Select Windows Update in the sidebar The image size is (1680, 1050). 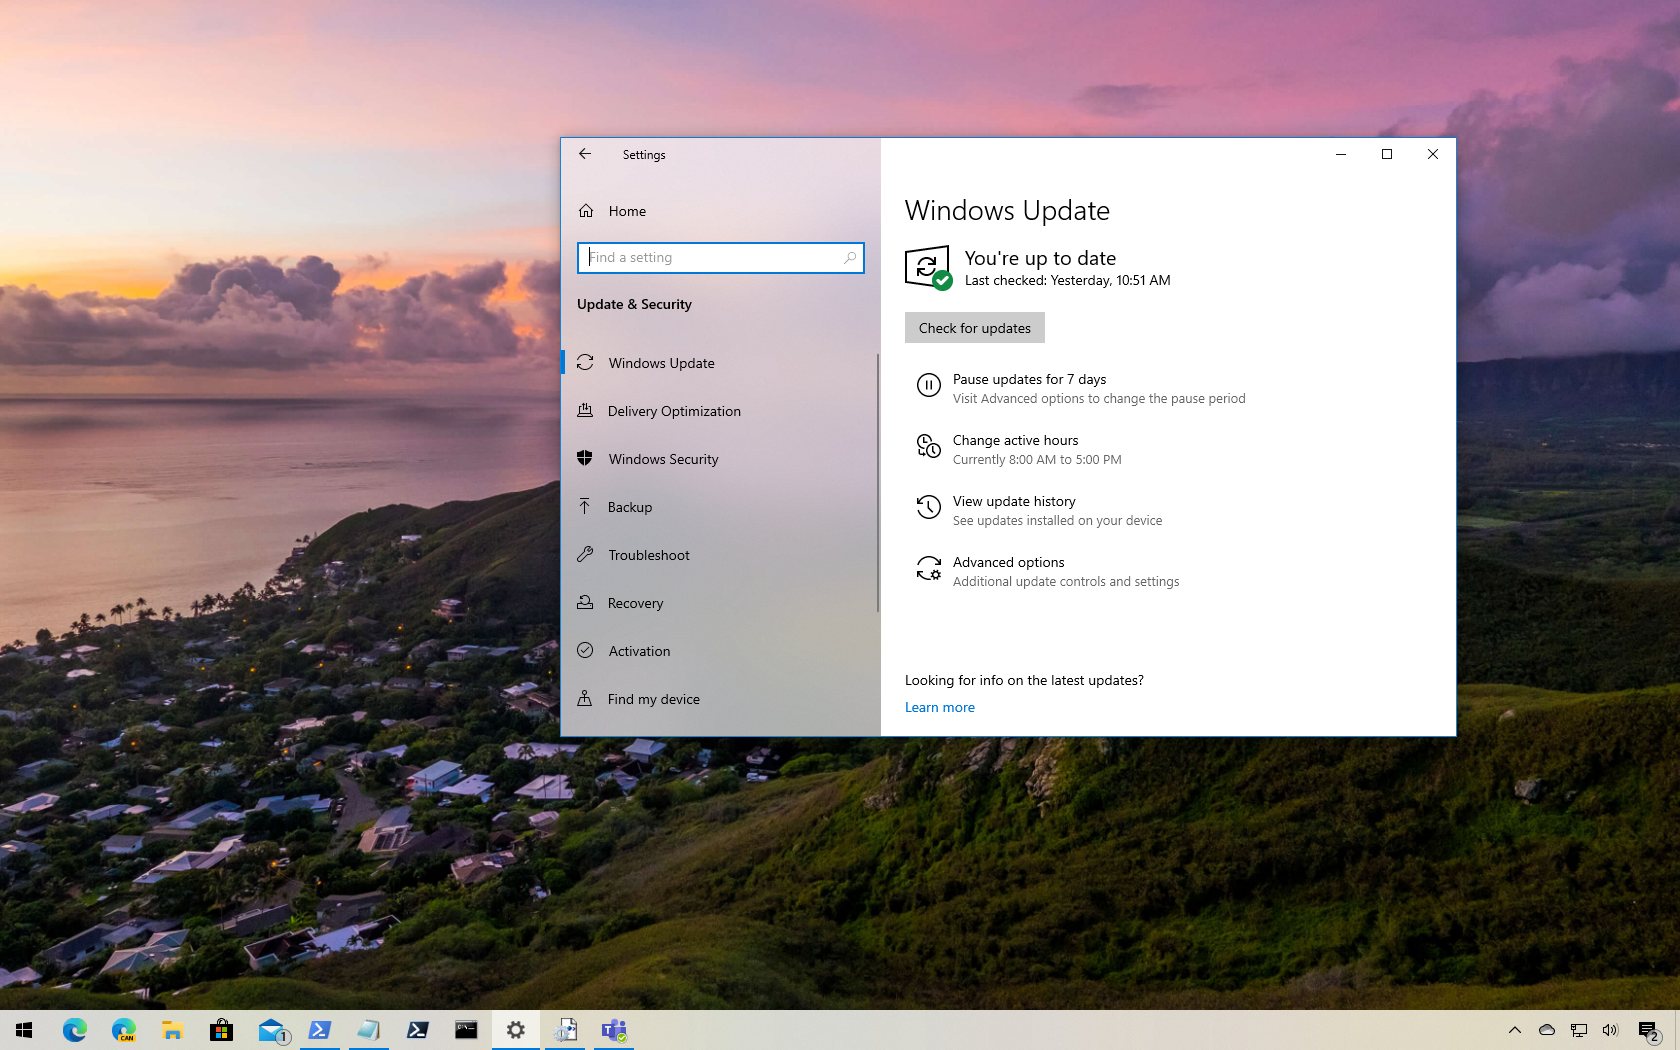click(x=661, y=363)
